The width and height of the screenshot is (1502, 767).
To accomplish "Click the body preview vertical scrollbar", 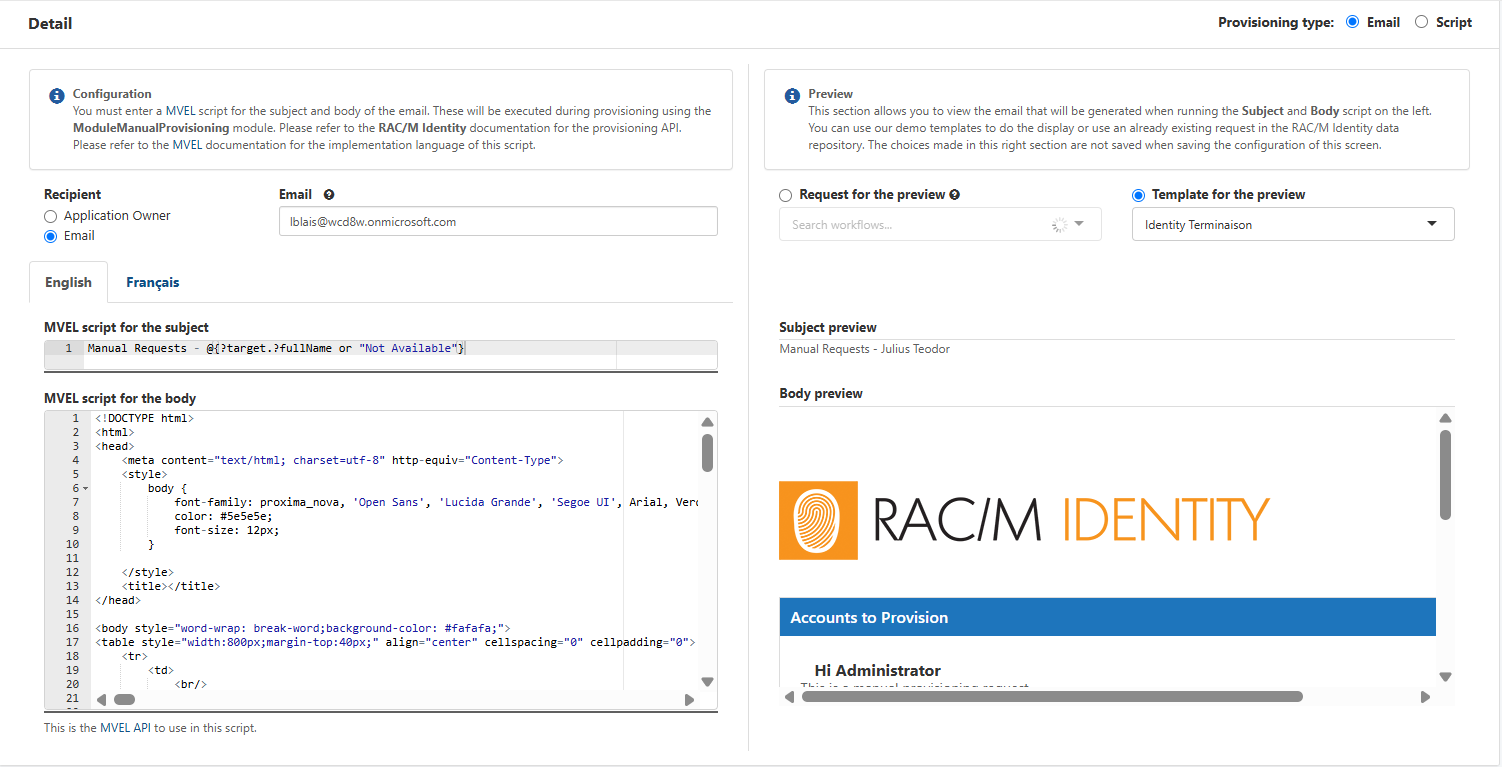I will point(1445,475).
